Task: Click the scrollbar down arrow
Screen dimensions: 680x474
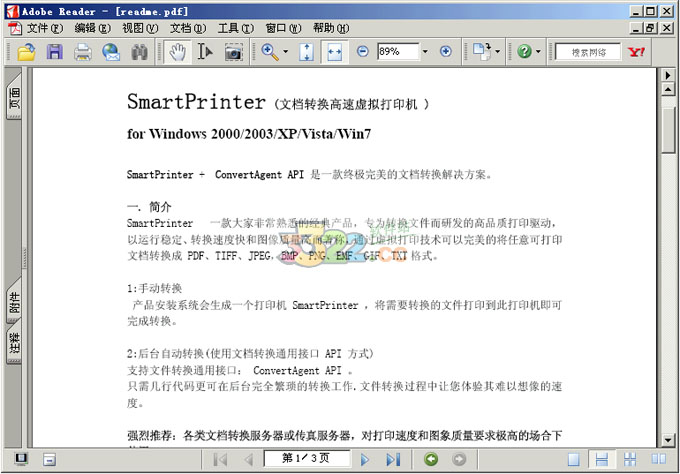Action: (x=668, y=441)
